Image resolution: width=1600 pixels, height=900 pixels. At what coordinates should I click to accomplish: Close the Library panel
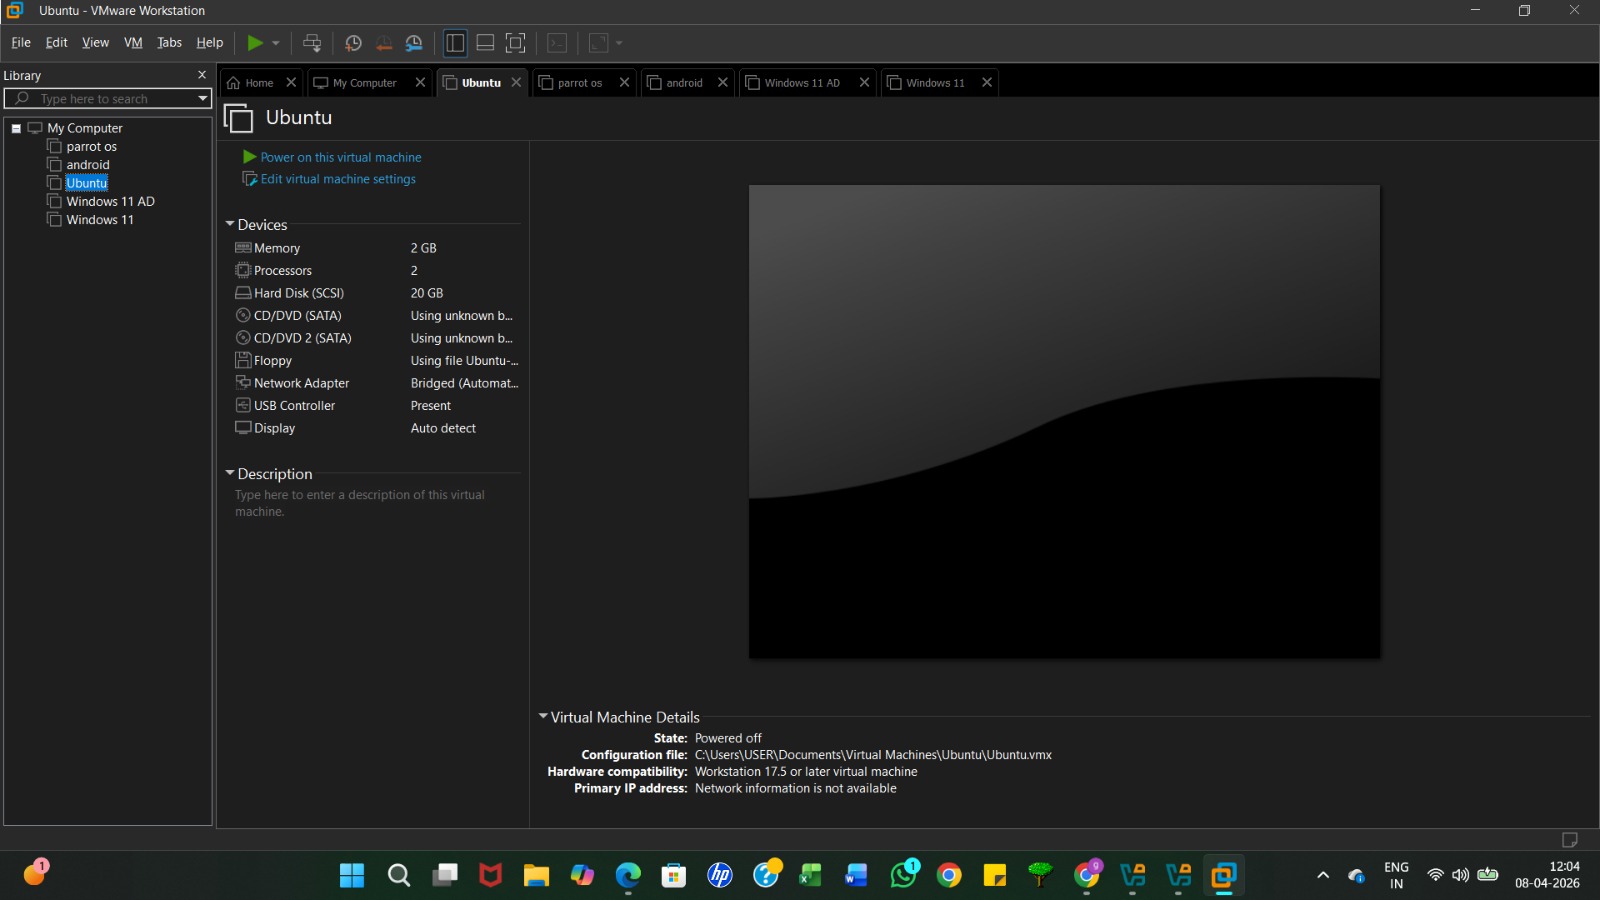pos(202,75)
